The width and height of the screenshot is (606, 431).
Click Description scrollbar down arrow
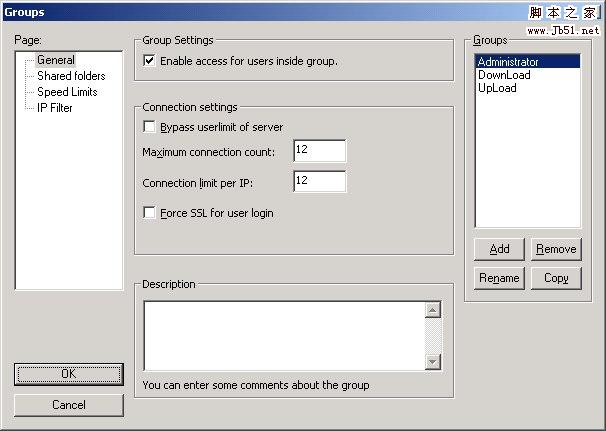[433, 361]
